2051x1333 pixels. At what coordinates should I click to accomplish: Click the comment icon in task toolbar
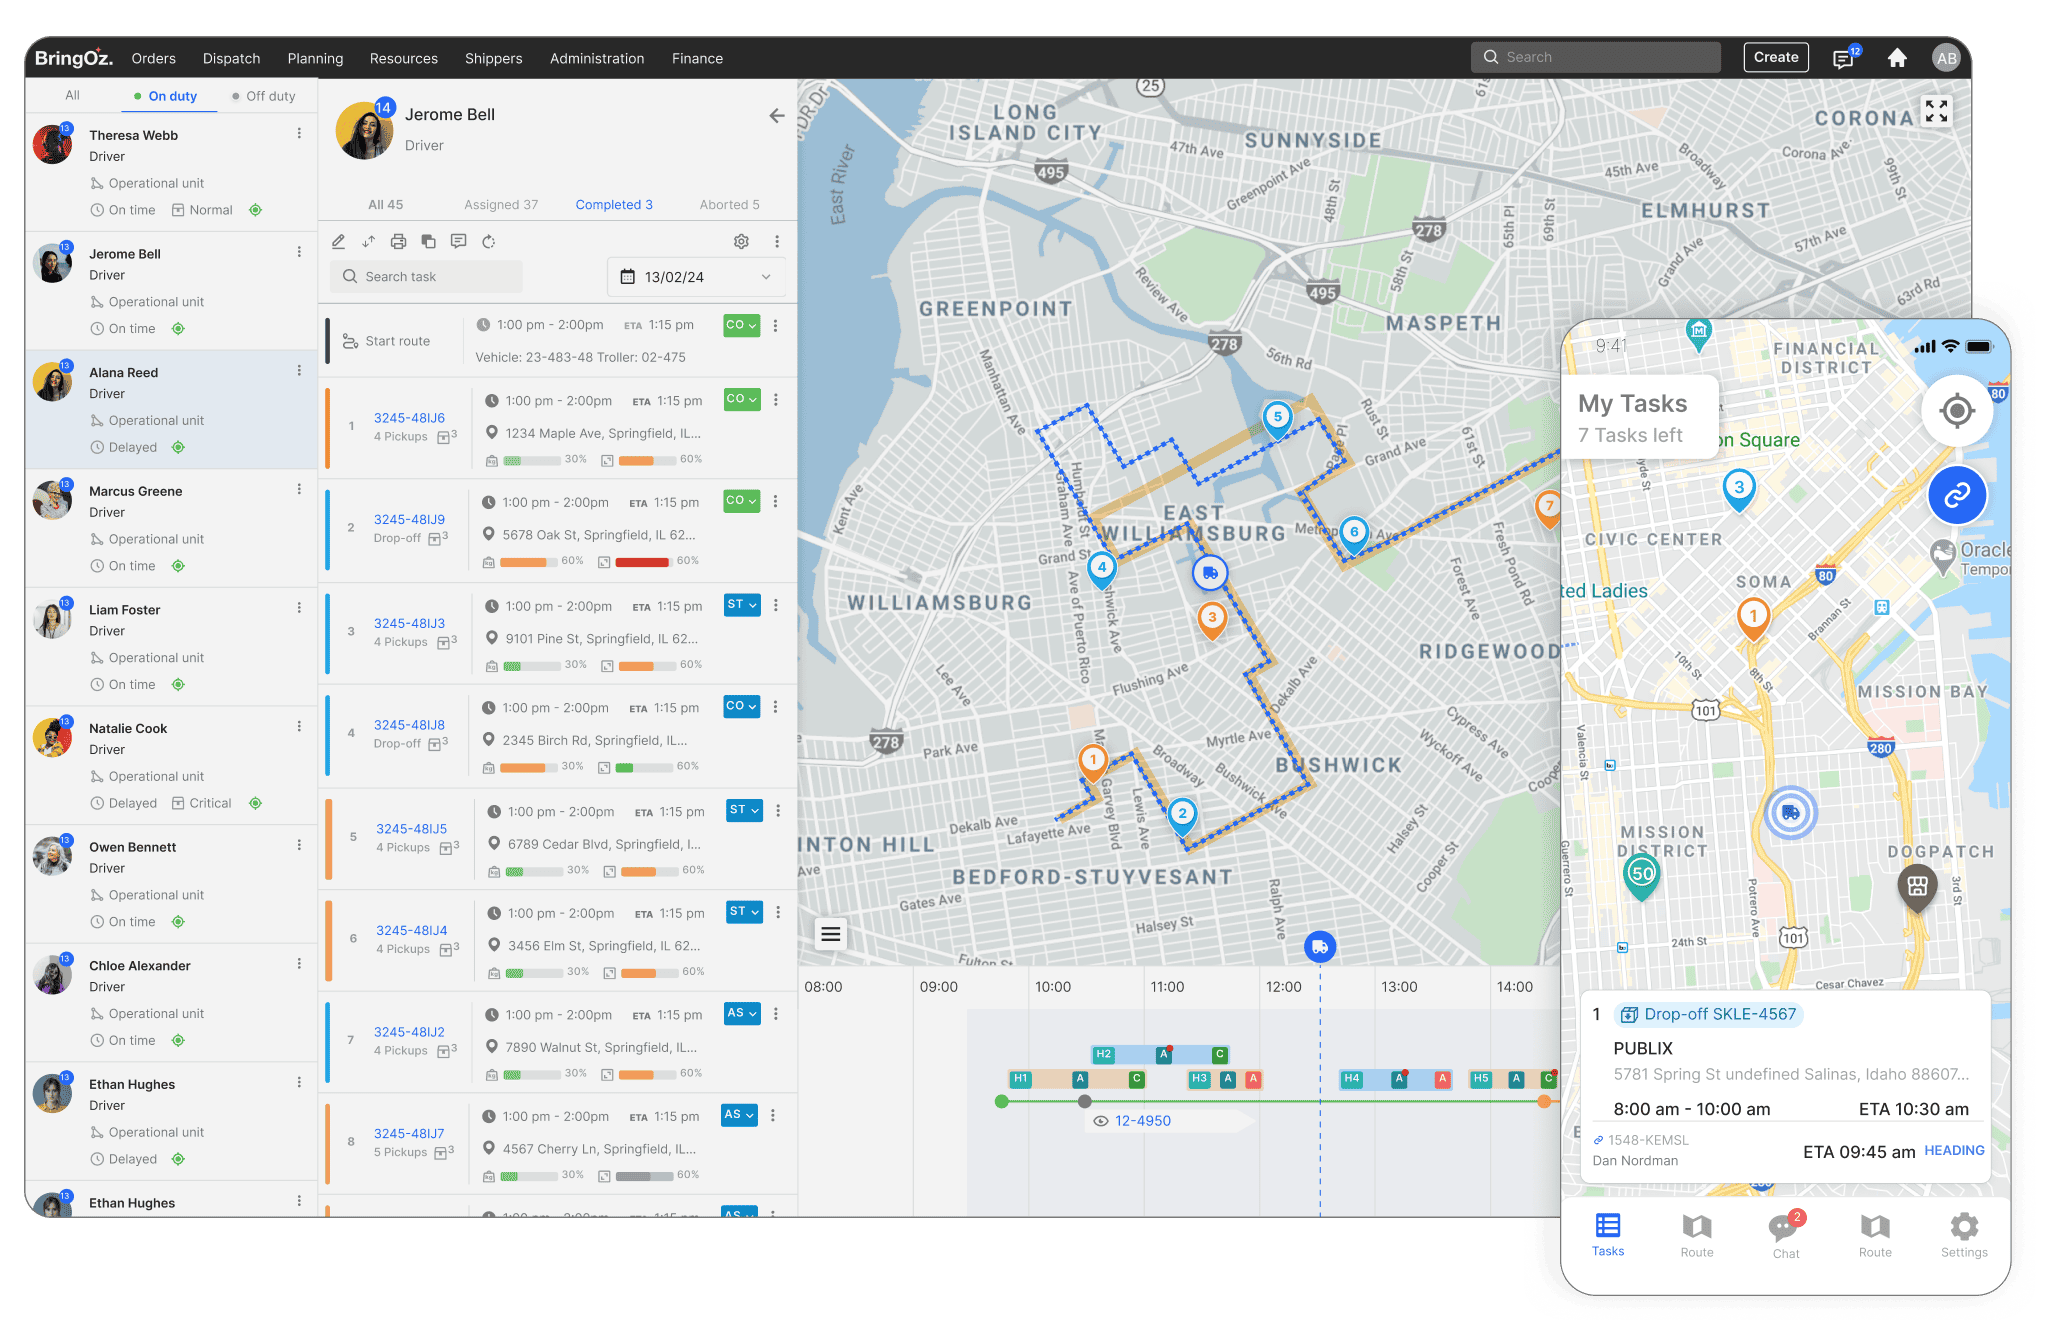pyautogui.click(x=458, y=241)
